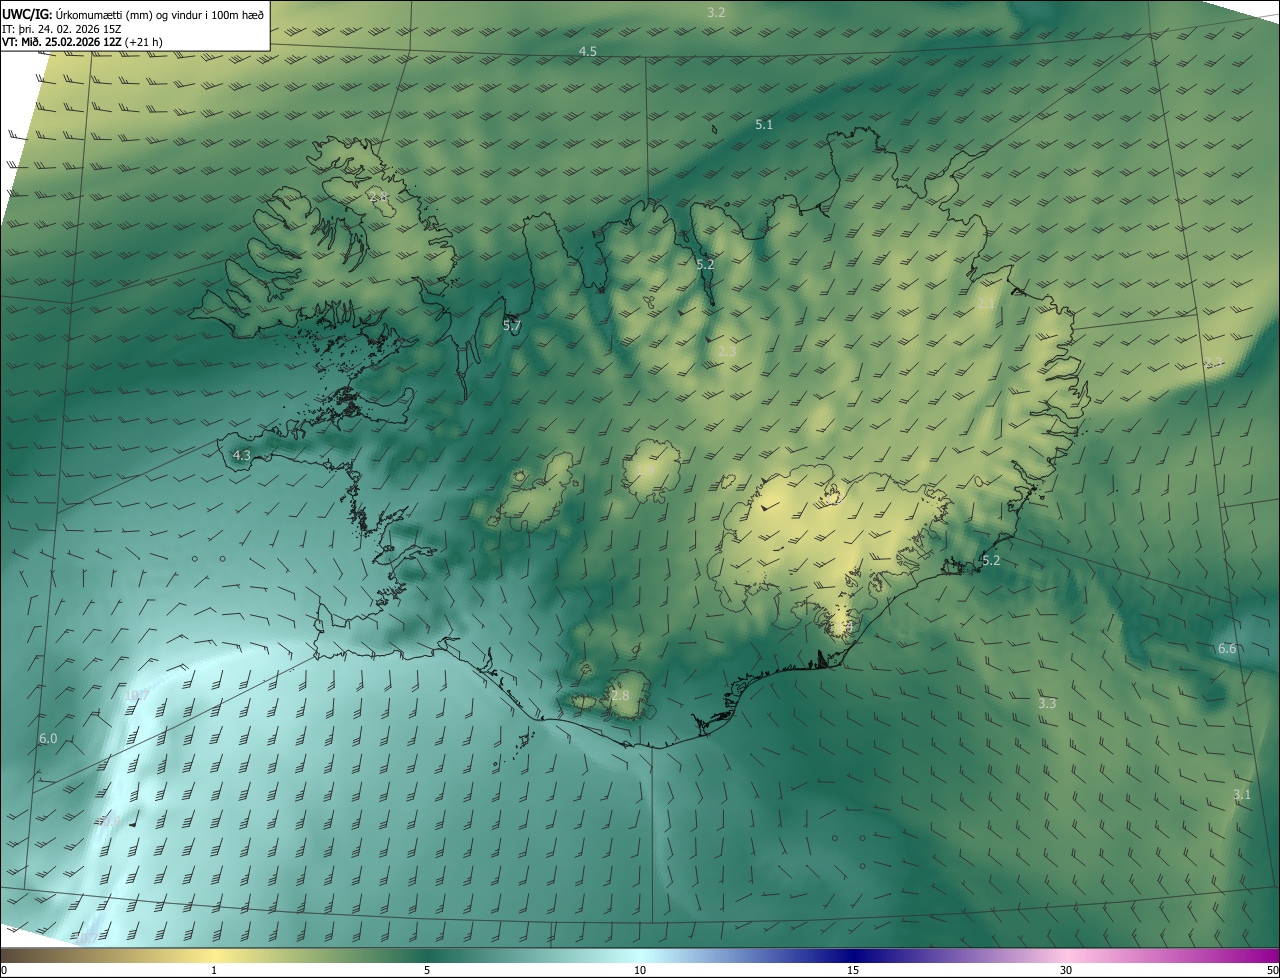Click the 5.7 value label

(x=512, y=326)
